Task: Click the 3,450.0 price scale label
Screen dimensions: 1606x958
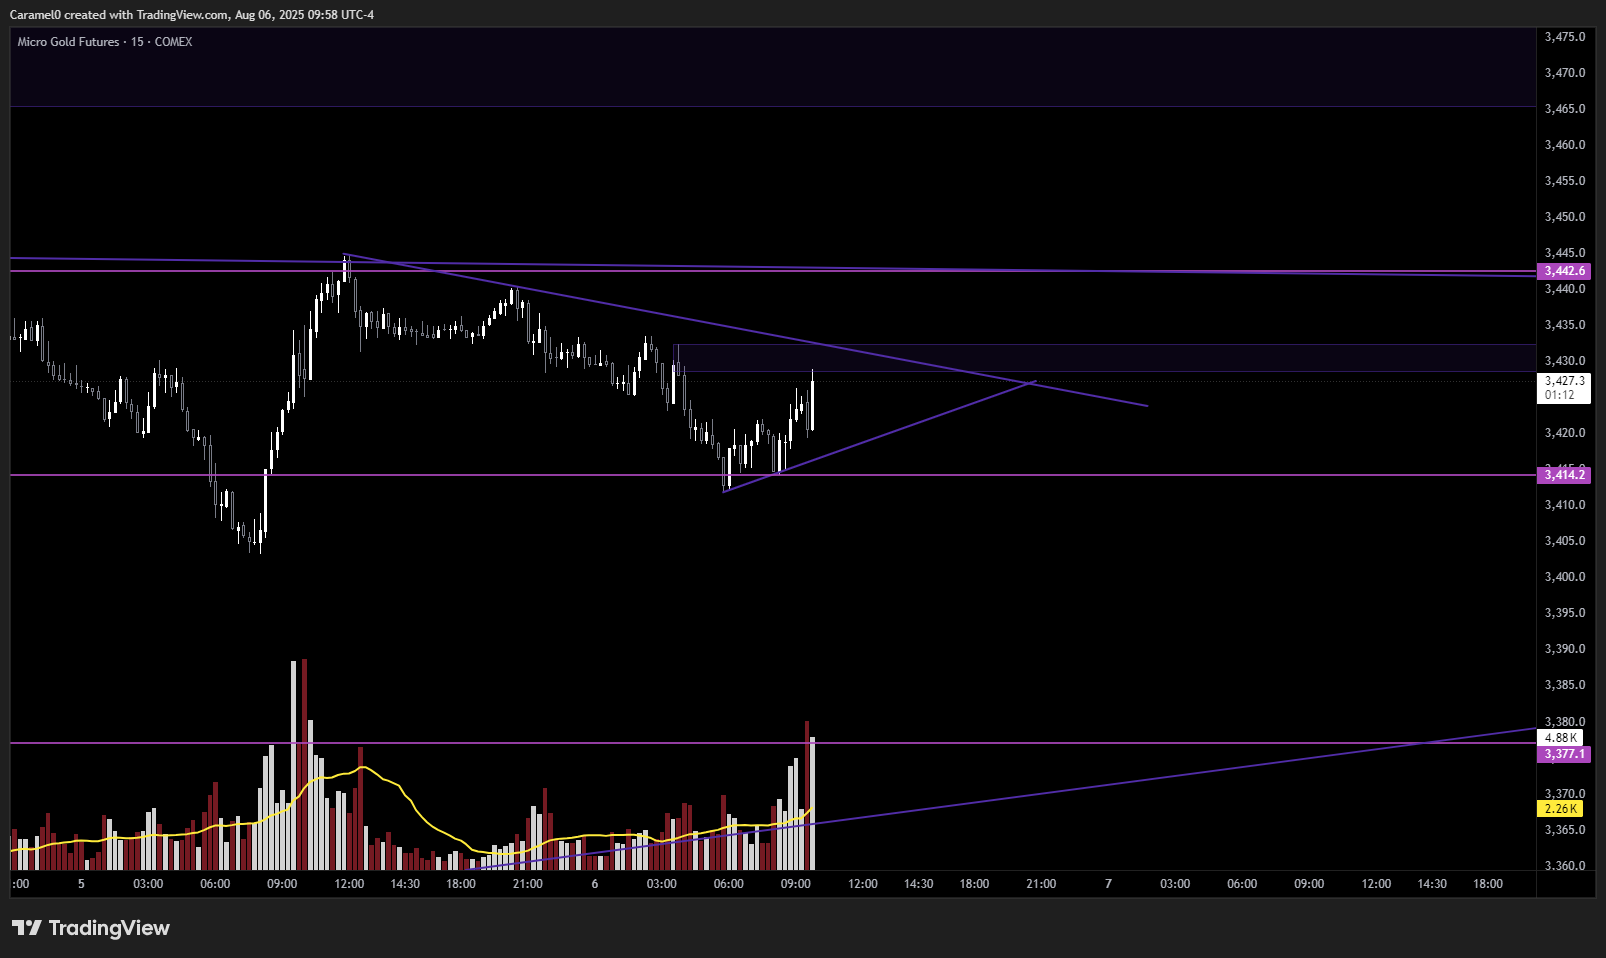Action: [x=1565, y=217]
